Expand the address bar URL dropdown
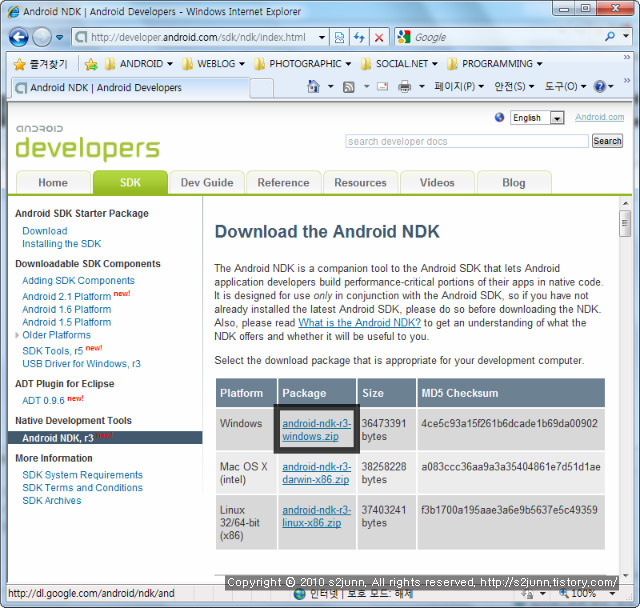The height and width of the screenshot is (608, 640). click(x=322, y=38)
